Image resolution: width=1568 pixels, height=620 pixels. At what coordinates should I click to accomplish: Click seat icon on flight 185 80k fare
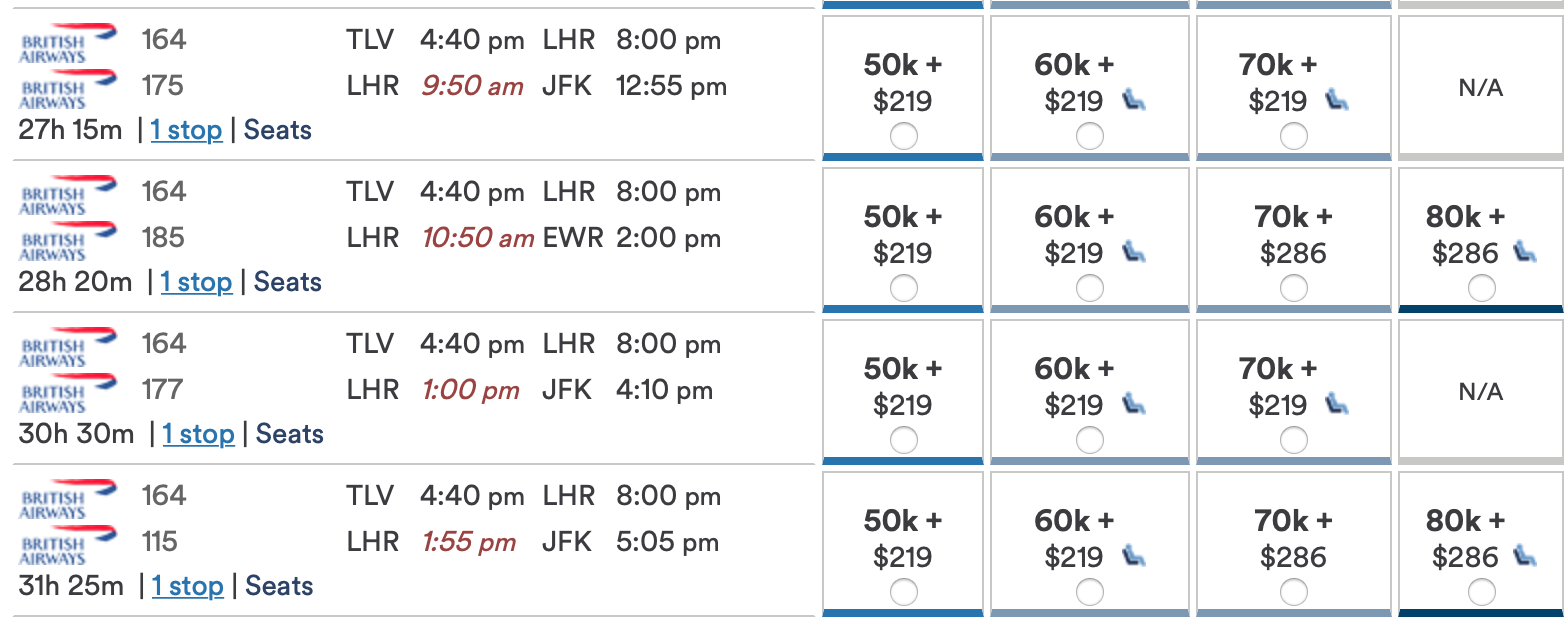(x=1525, y=252)
